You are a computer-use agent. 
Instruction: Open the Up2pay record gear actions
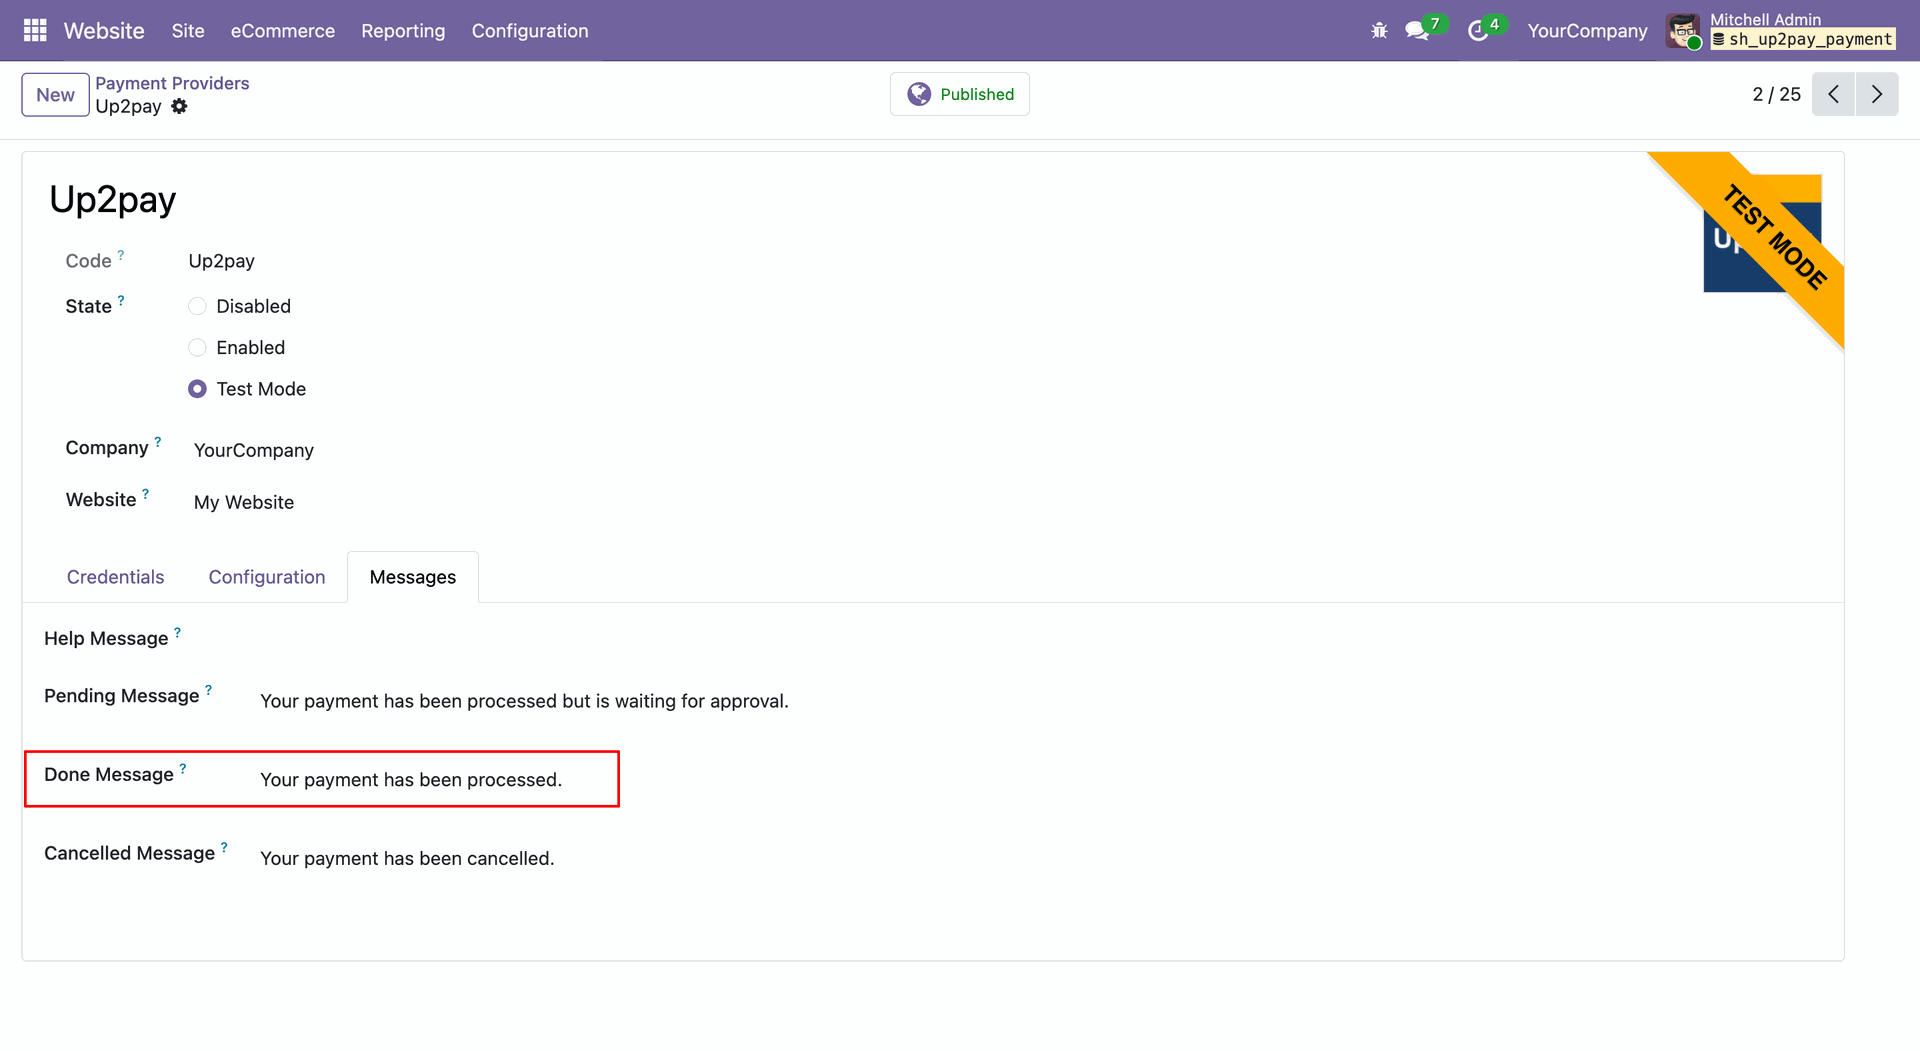(179, 106)
